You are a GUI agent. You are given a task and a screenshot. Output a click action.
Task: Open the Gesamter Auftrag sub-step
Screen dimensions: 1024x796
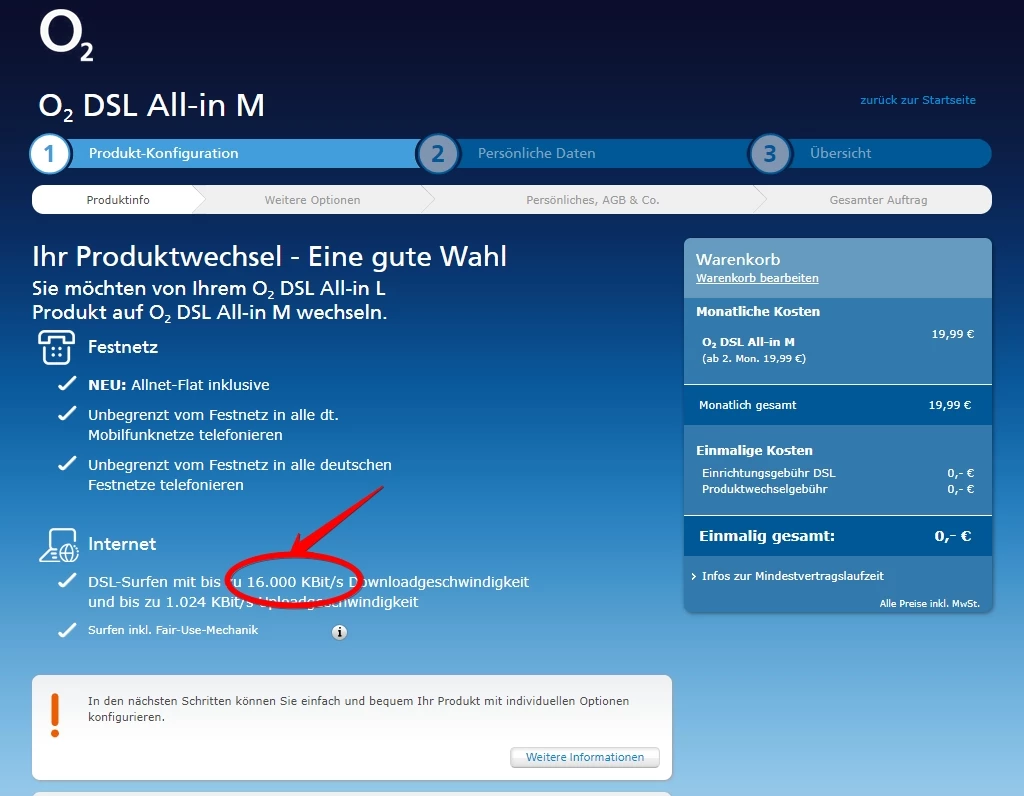pyautogui.click(x=878, y=200)
